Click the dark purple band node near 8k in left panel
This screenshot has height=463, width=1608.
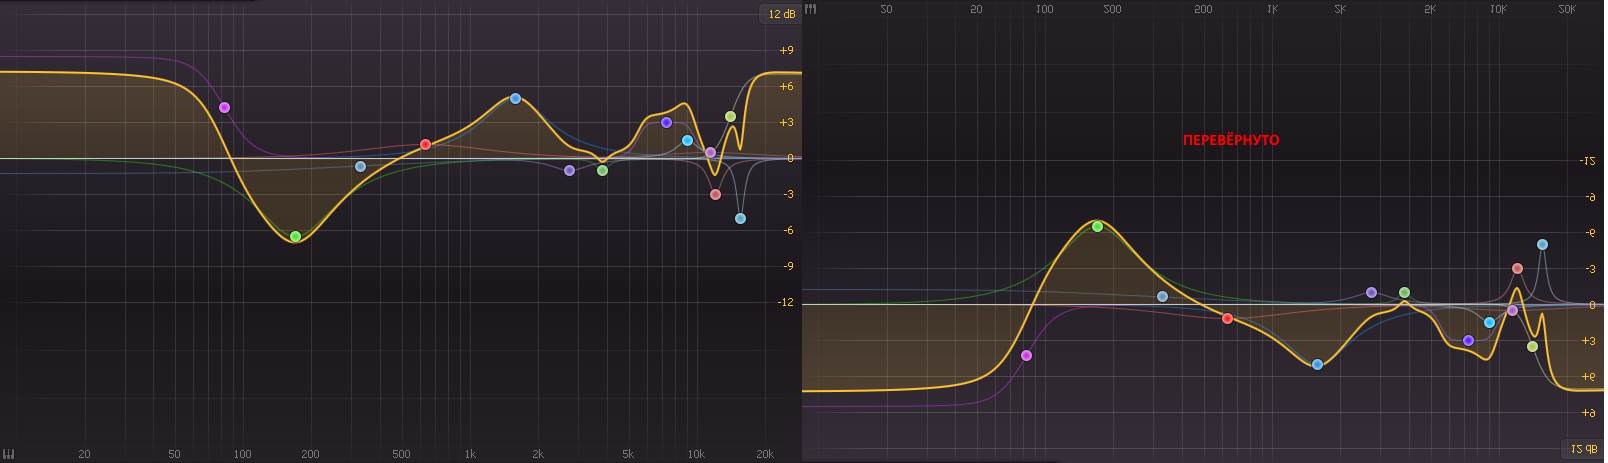point(667,123)
